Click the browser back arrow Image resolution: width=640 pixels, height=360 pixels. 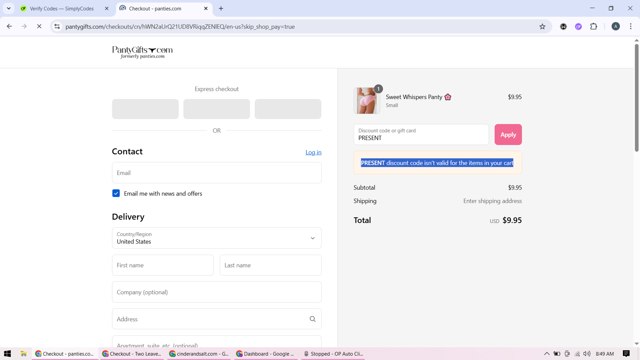[9, 27]
